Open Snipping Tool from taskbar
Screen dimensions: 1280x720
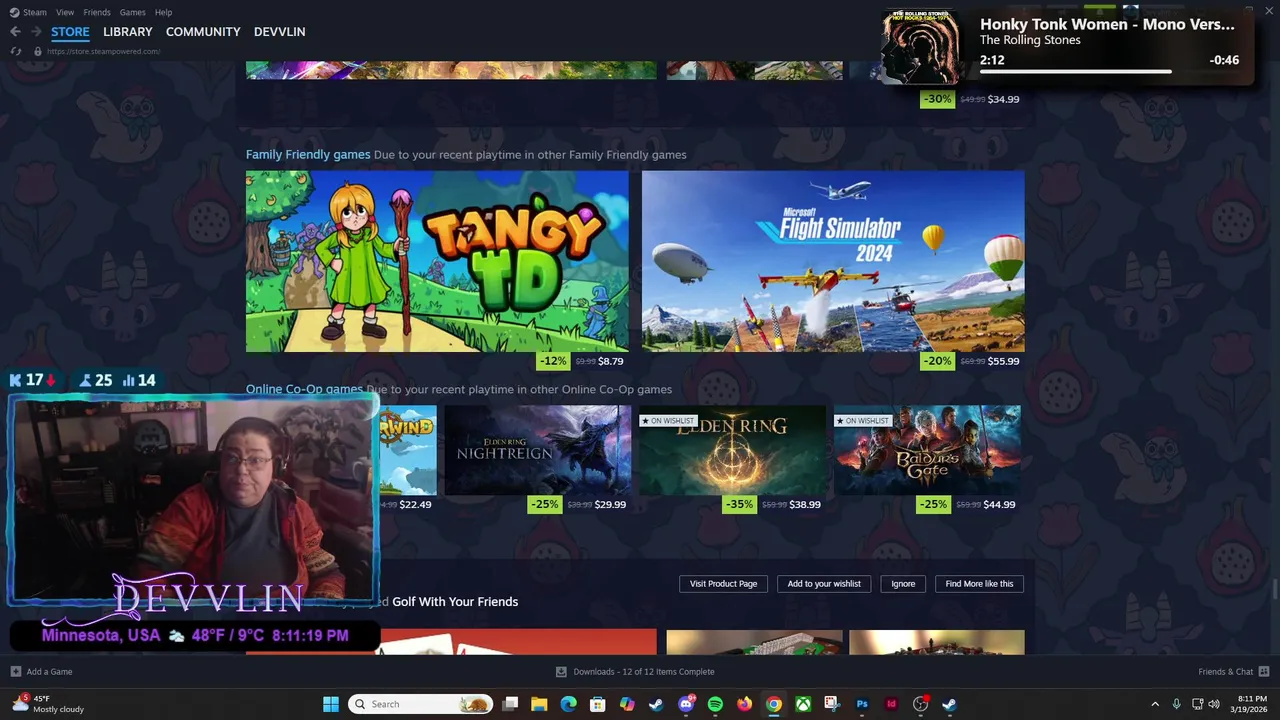832,704
